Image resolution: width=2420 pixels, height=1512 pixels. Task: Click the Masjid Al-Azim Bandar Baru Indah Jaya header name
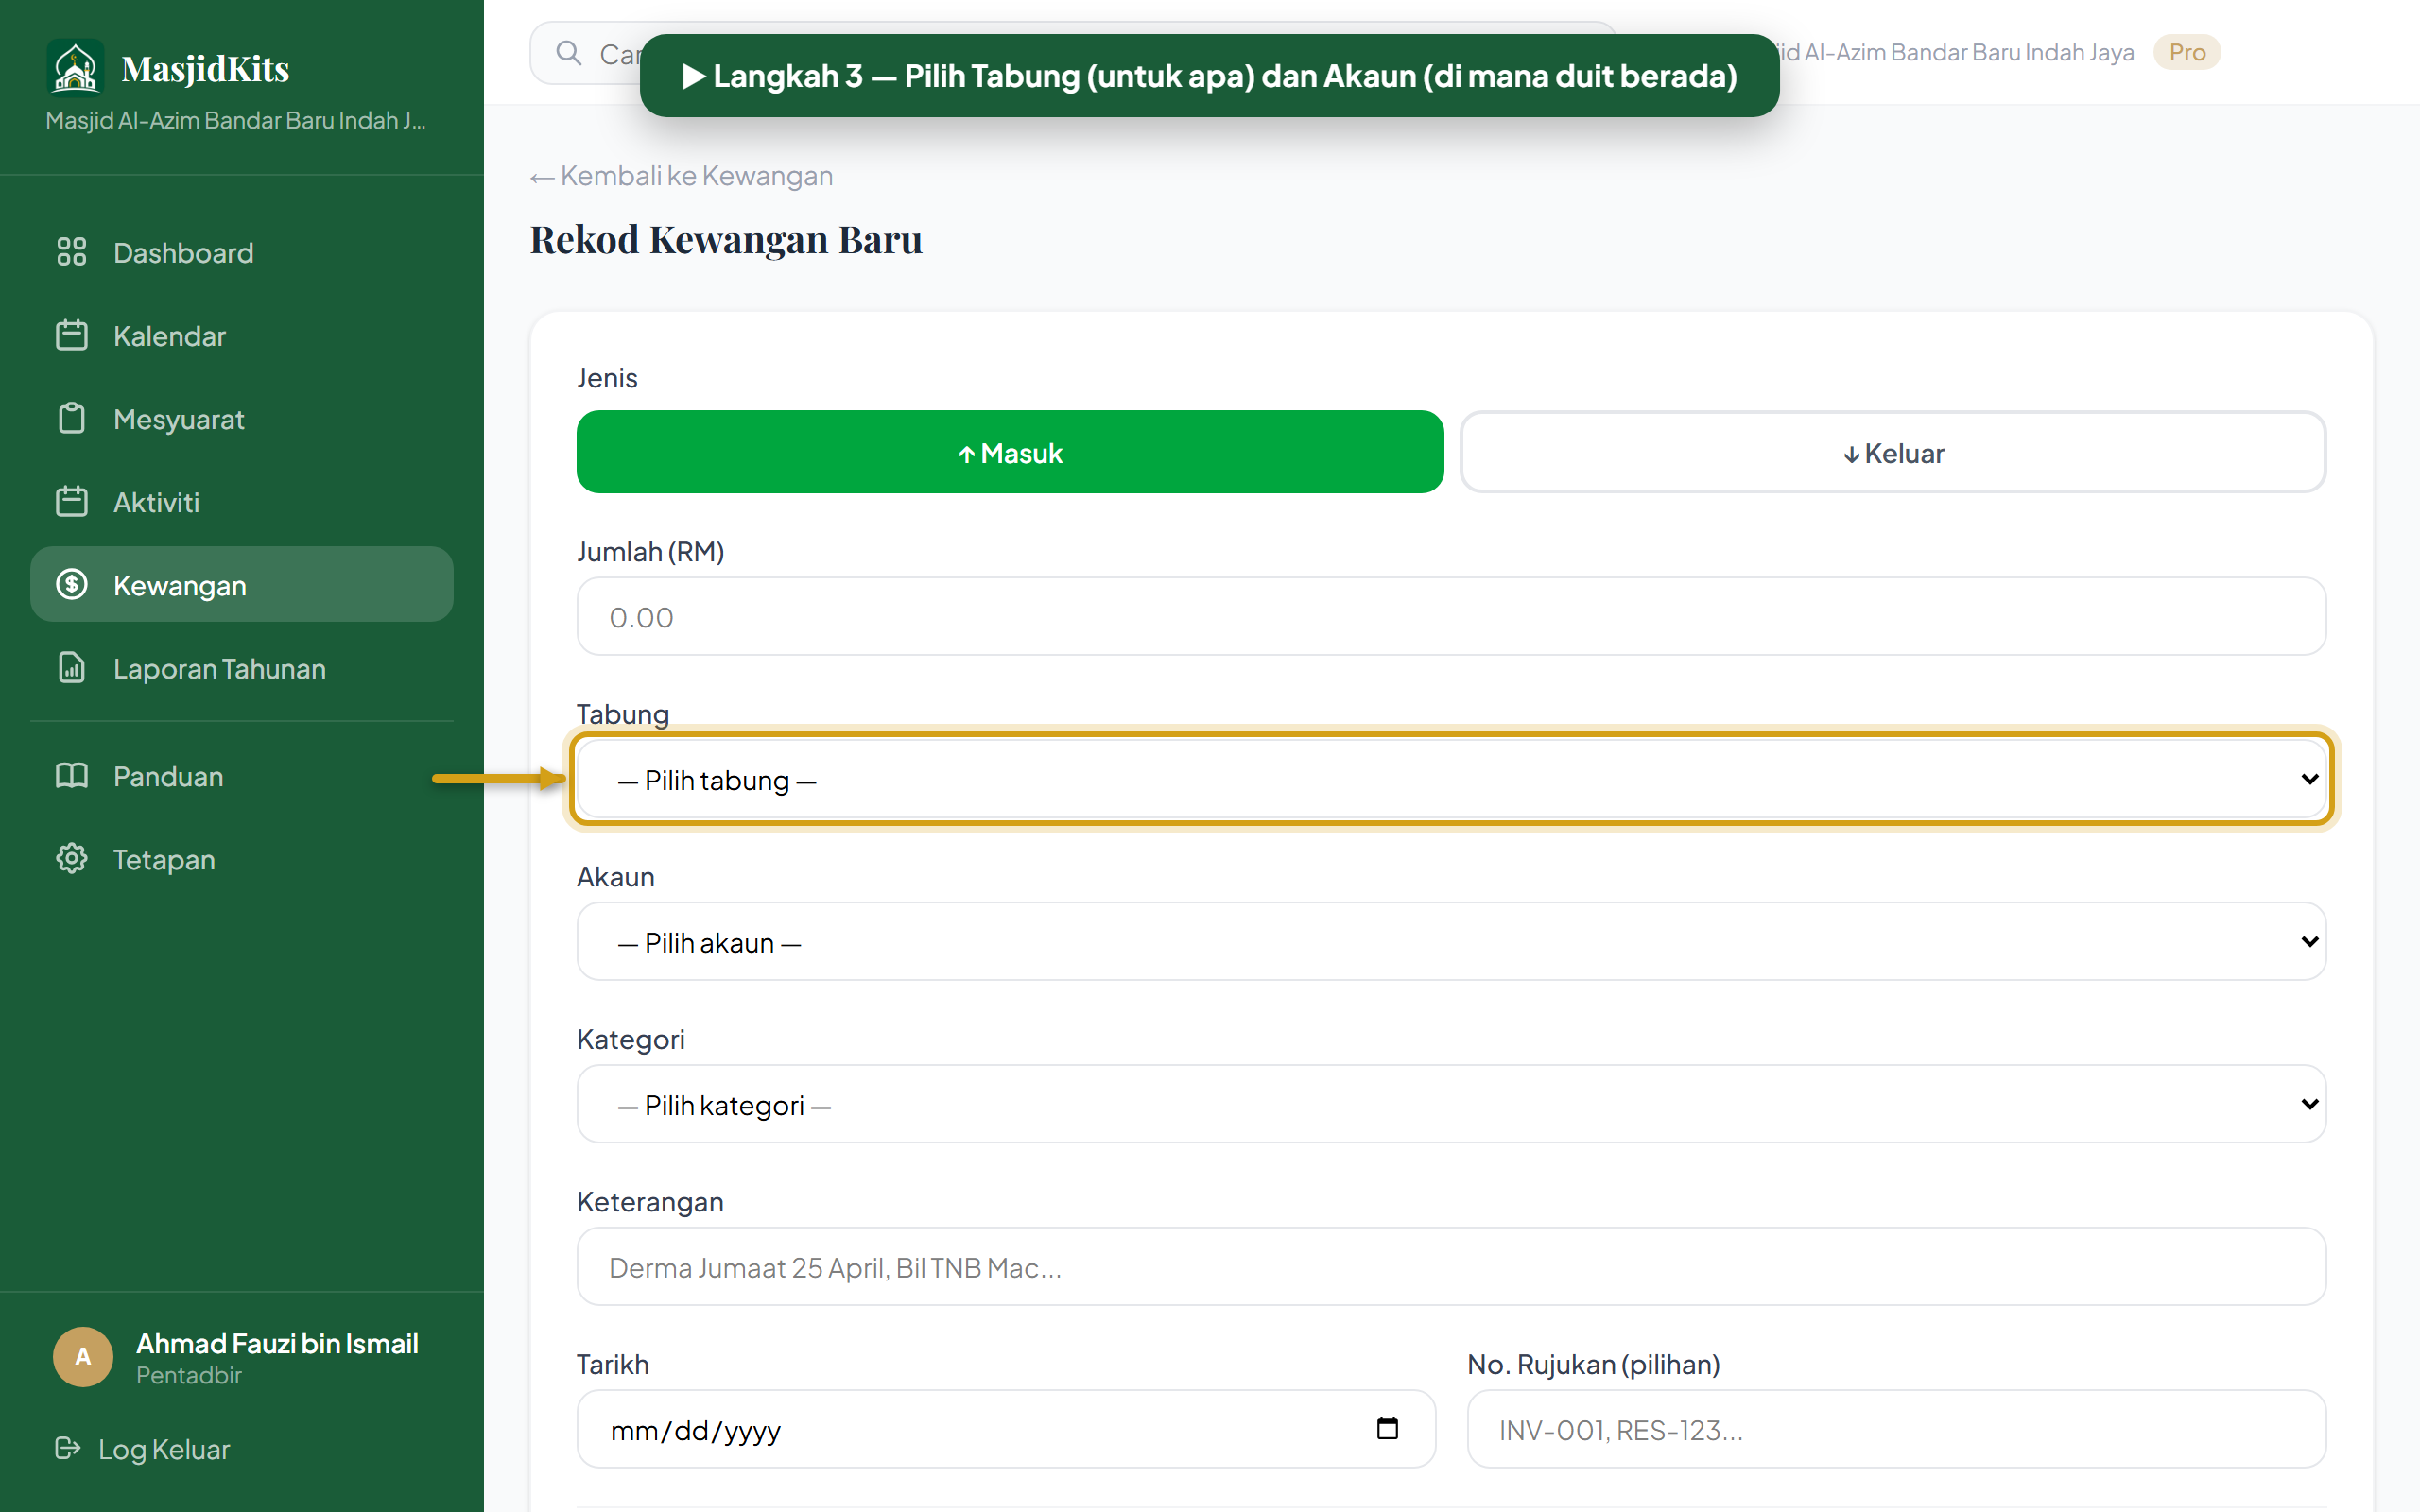1958,52
